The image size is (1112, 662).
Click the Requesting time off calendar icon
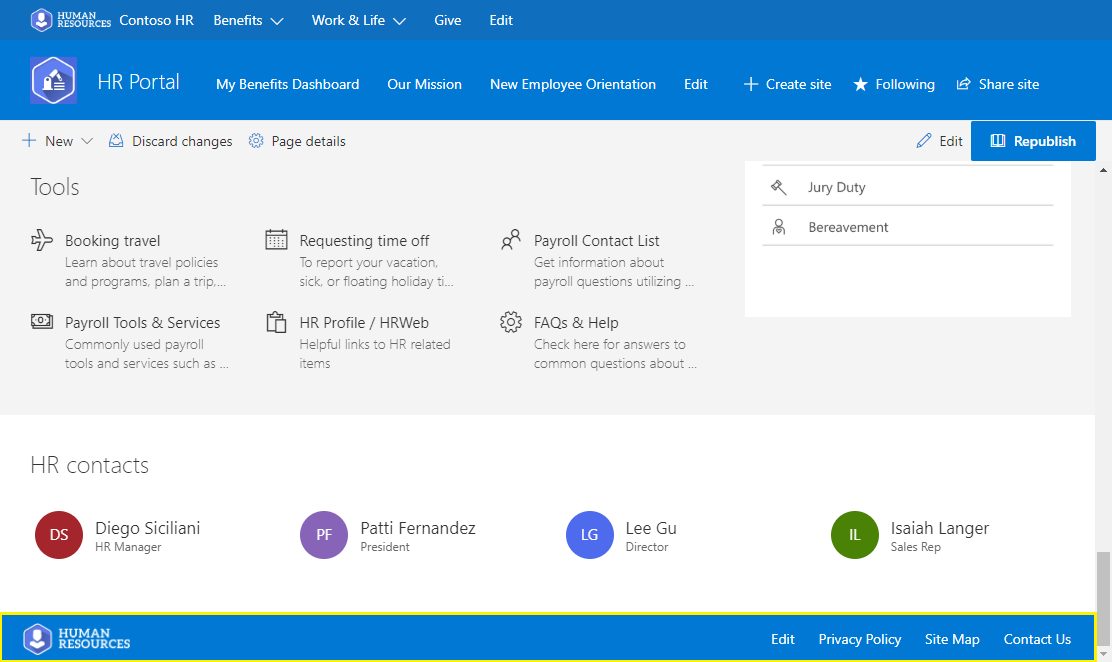pos(275,239)
